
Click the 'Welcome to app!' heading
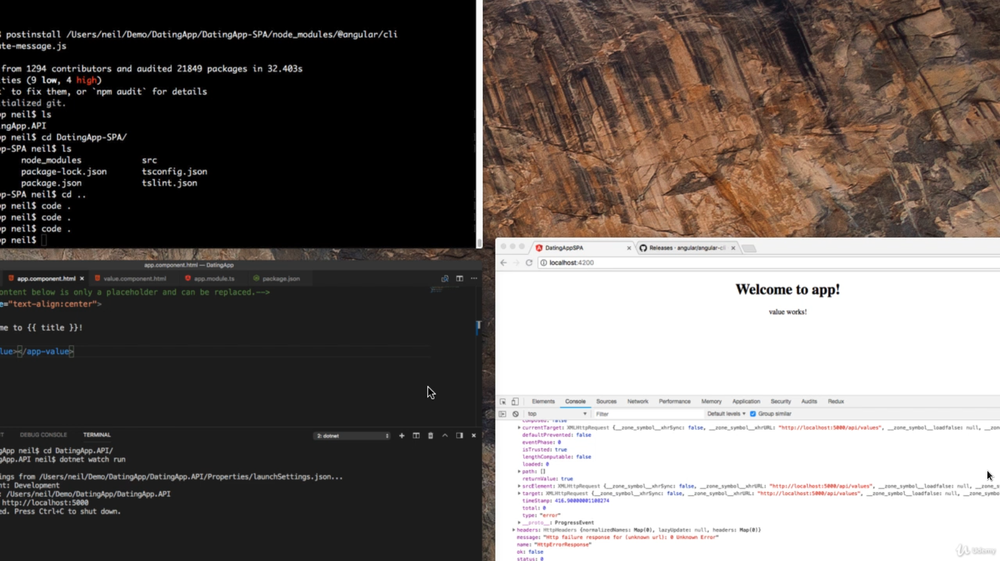pos(788,289)
